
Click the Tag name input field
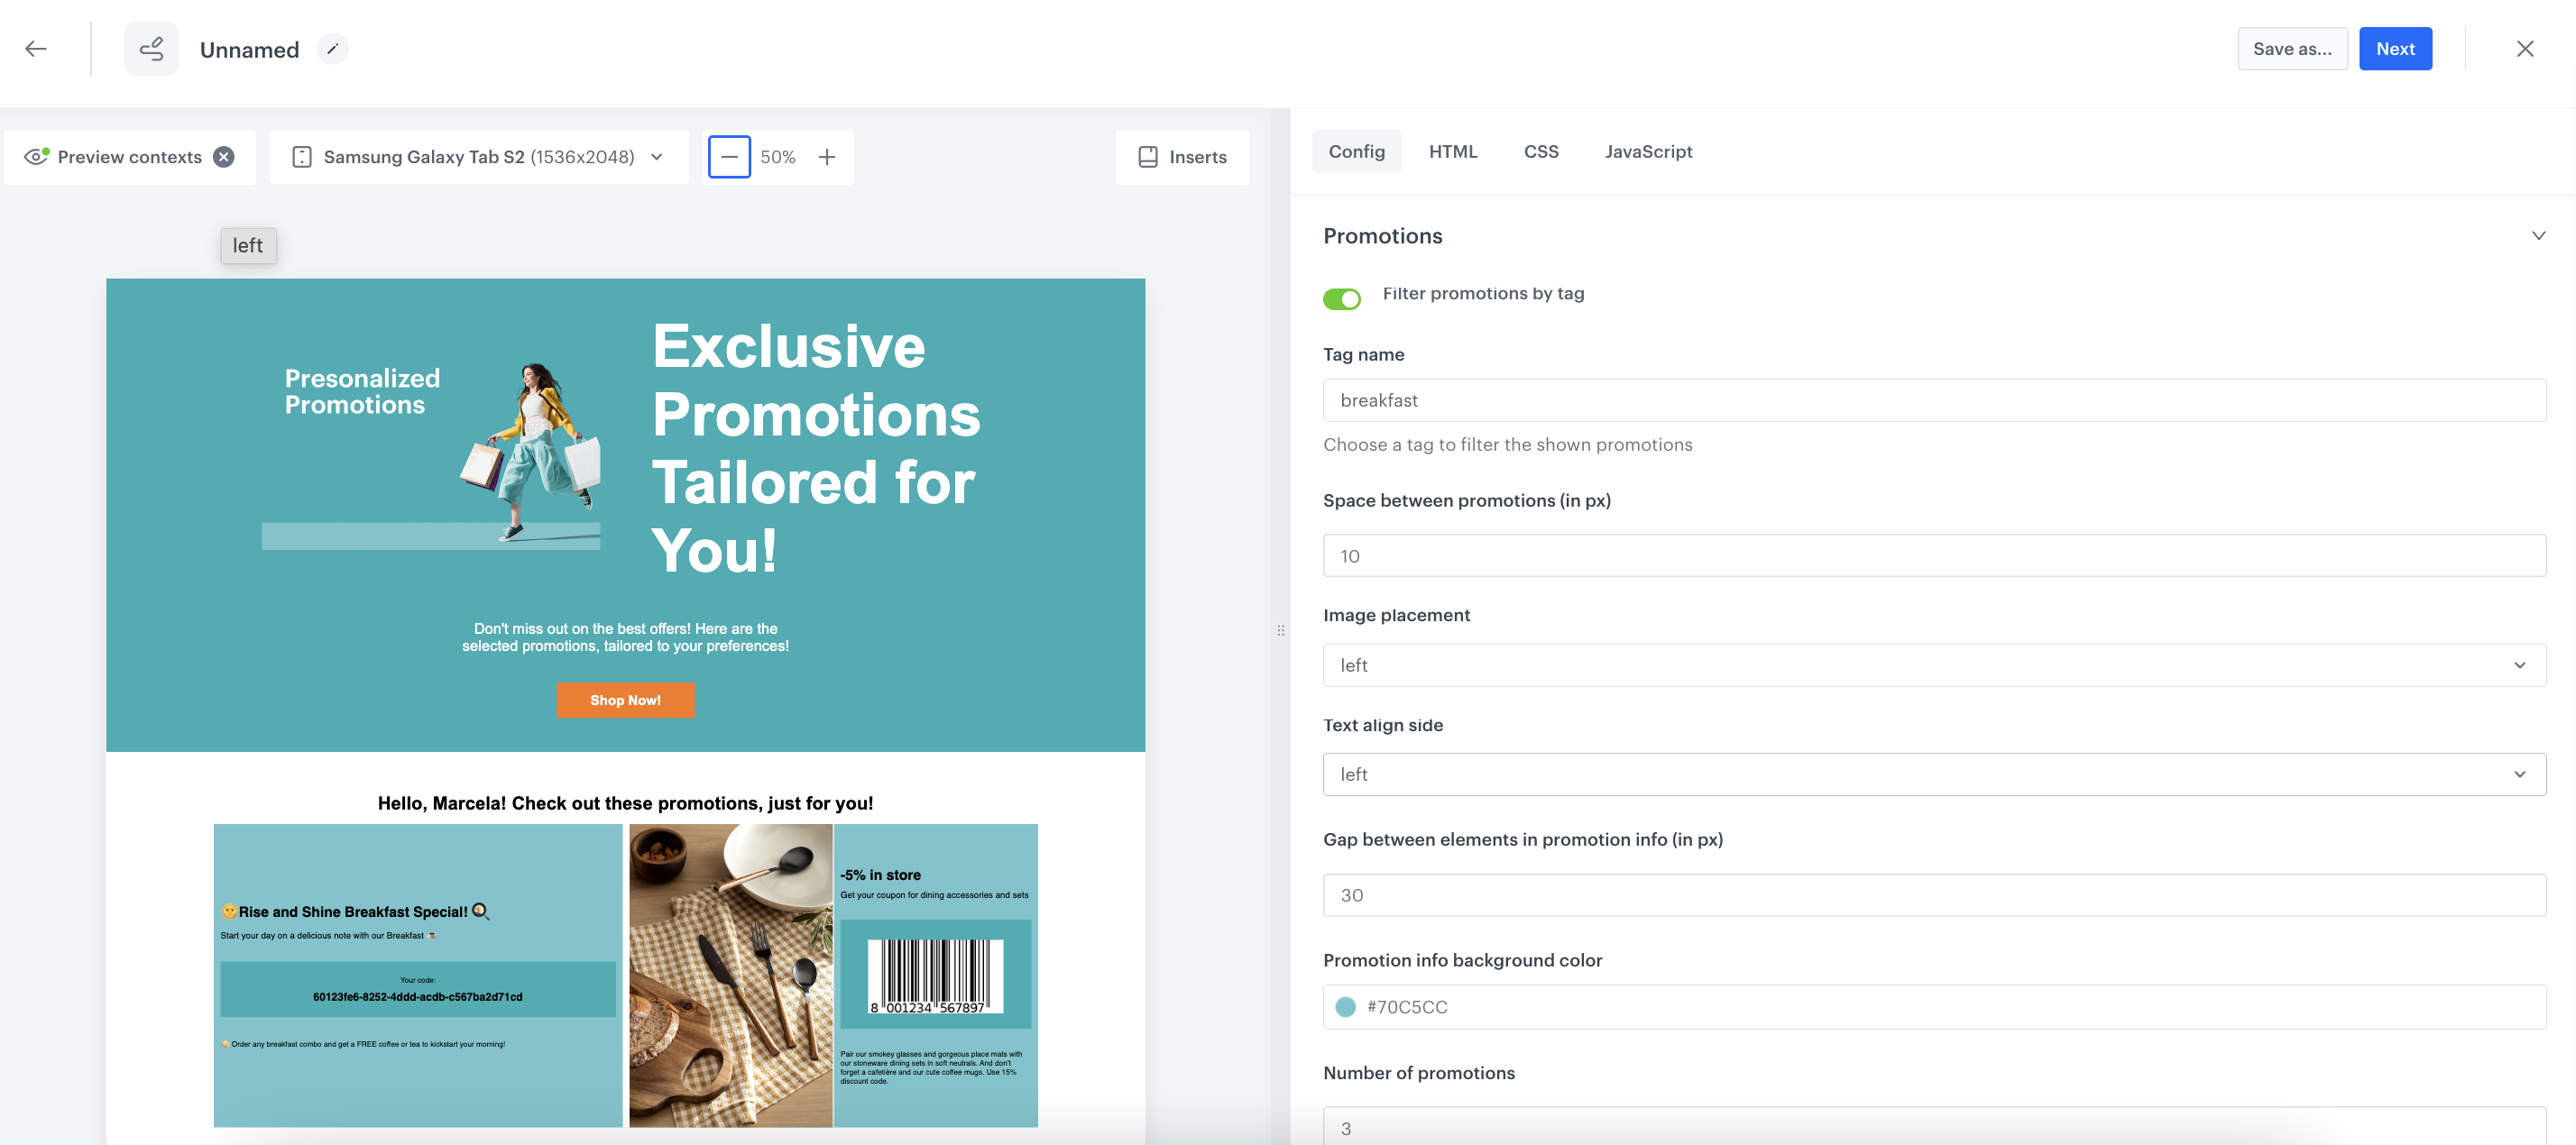pos(1934,399)
